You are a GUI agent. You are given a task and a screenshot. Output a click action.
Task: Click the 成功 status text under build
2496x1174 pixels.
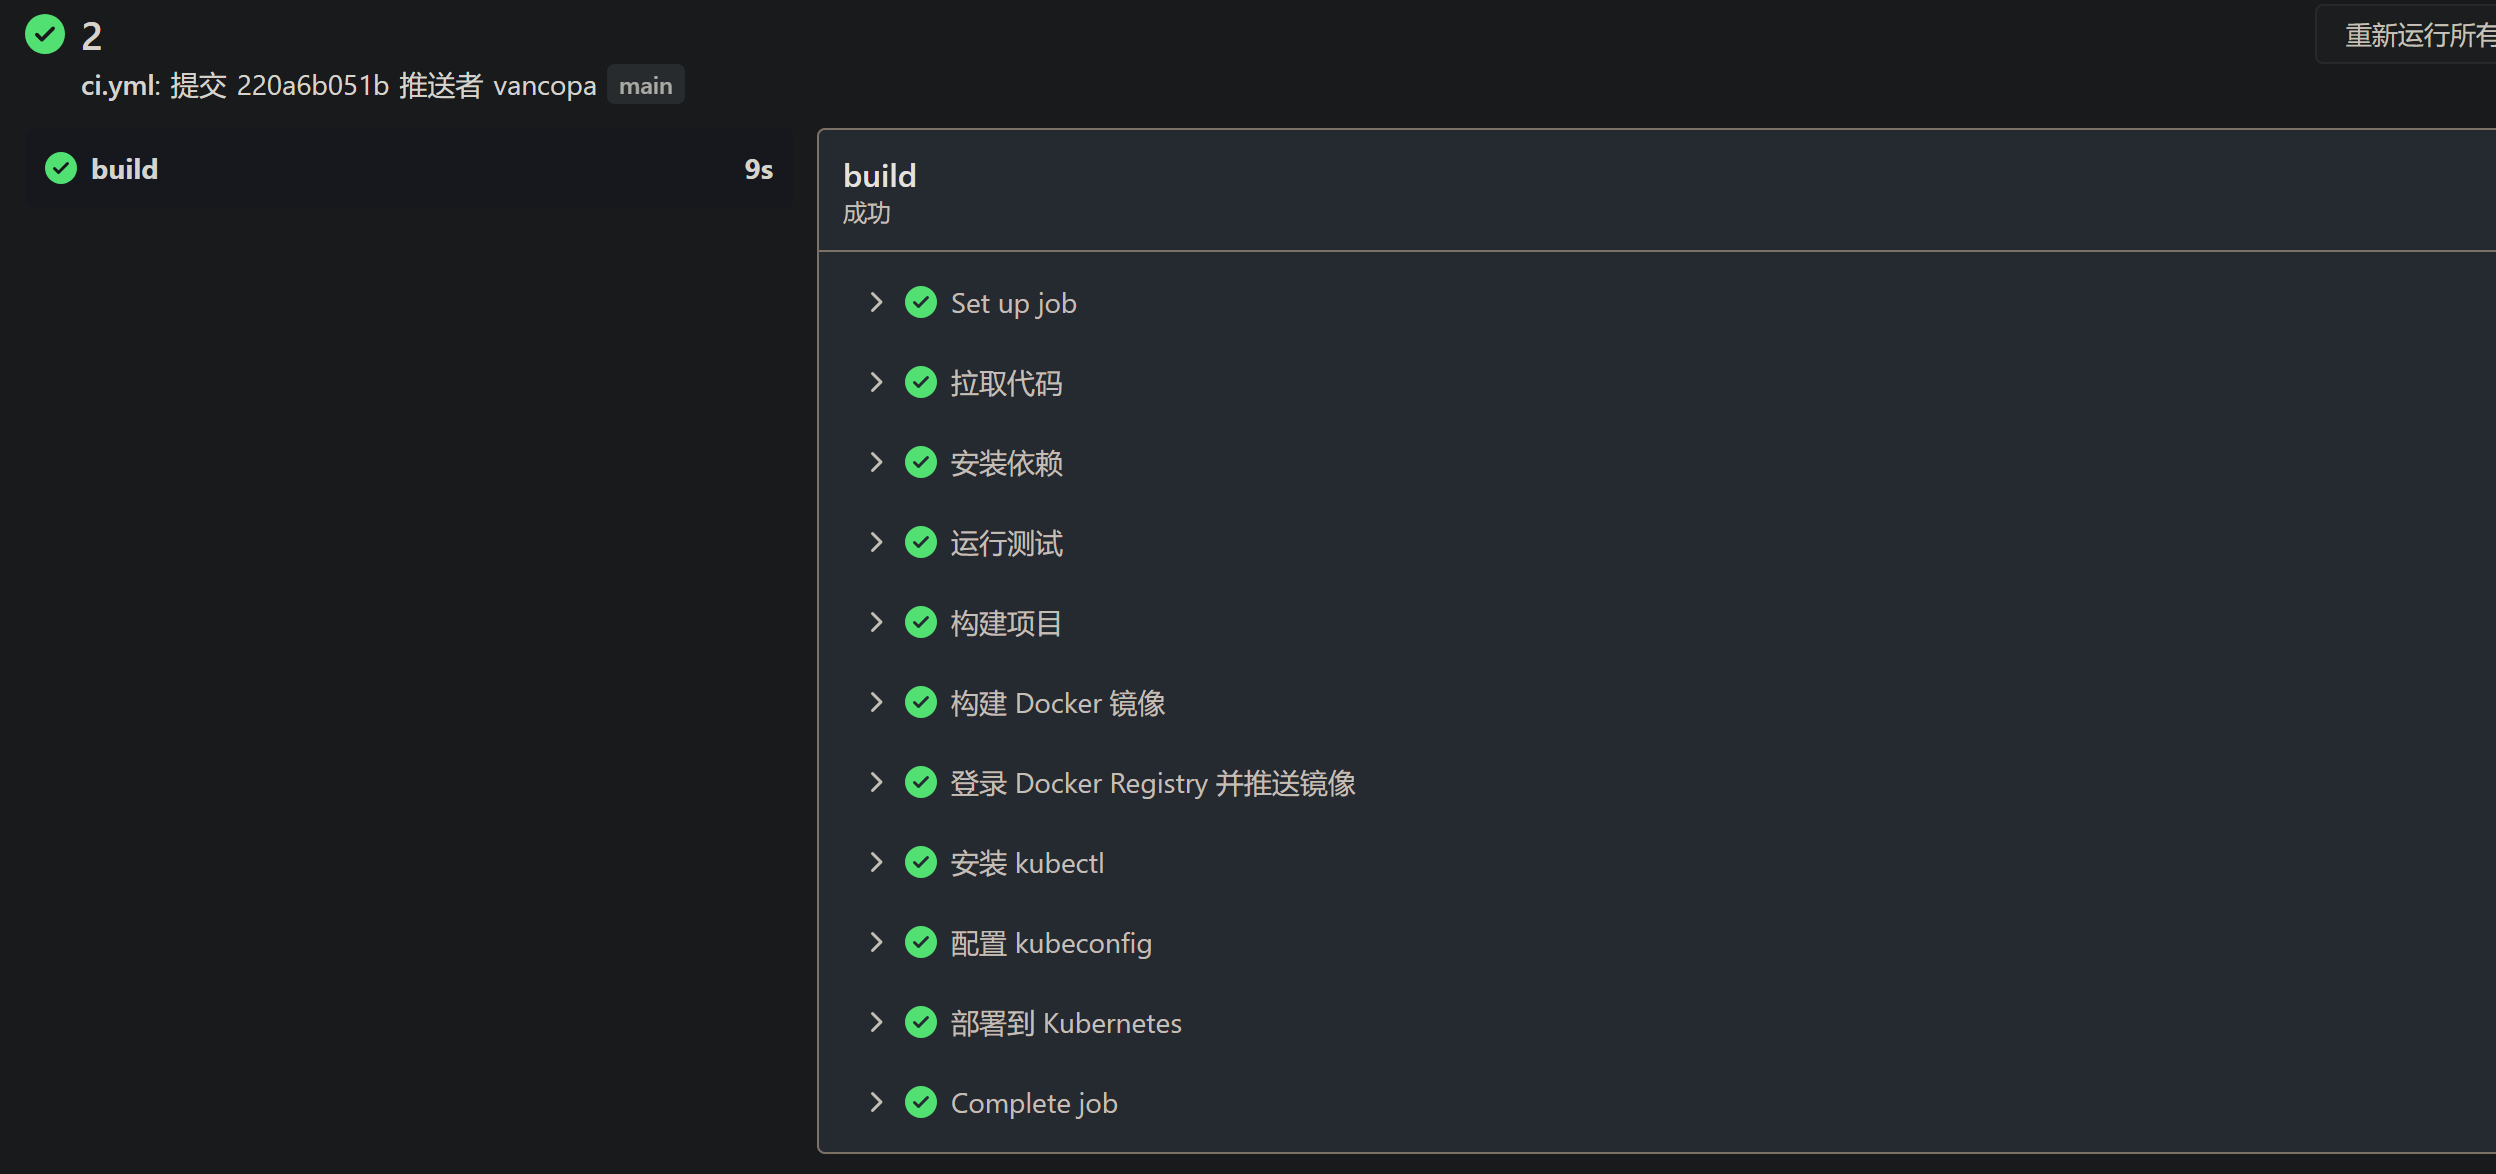pos(866,213)
